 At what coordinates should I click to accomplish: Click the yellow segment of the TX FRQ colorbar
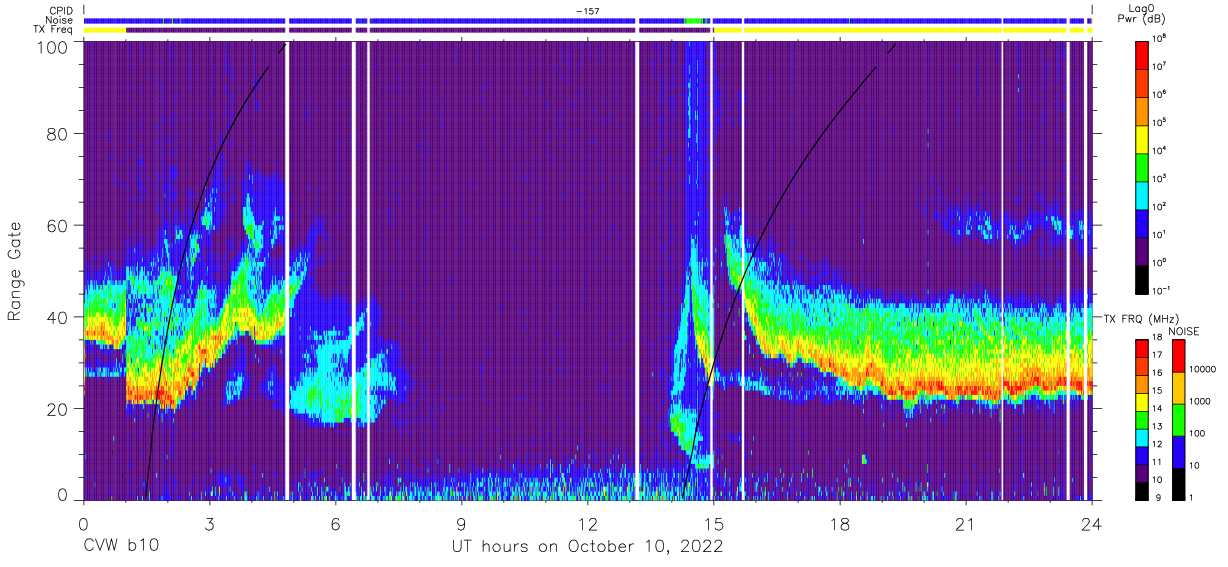tap(1142, 401)
